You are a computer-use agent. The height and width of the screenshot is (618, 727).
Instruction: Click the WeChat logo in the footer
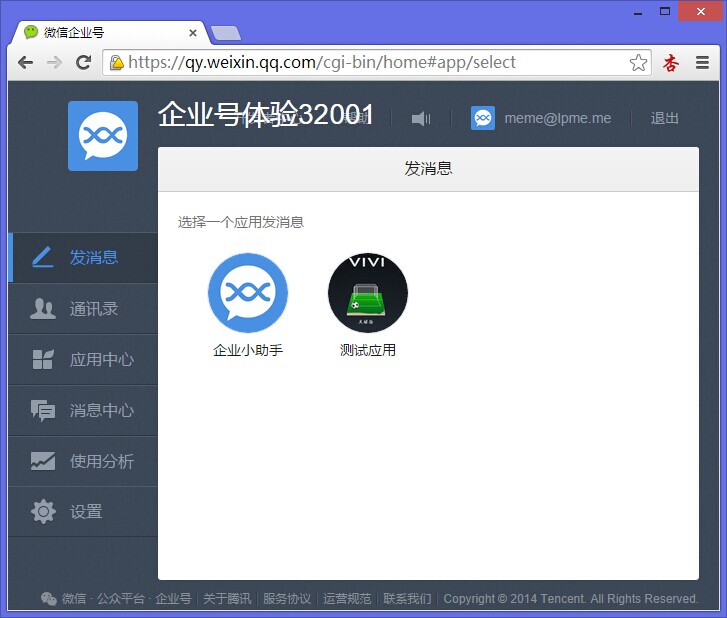pyautogui.click(x=49, y=599)
